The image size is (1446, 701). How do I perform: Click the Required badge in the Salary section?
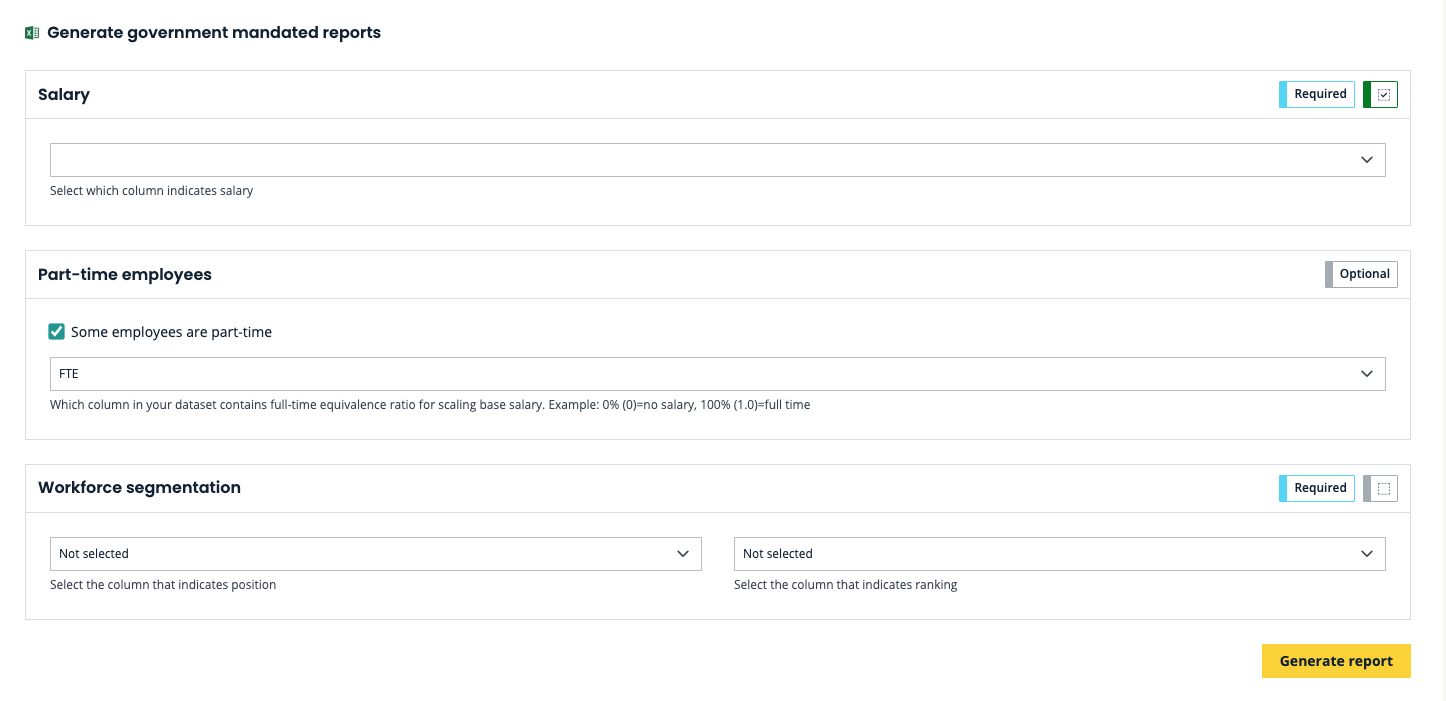click(1319, 94)
